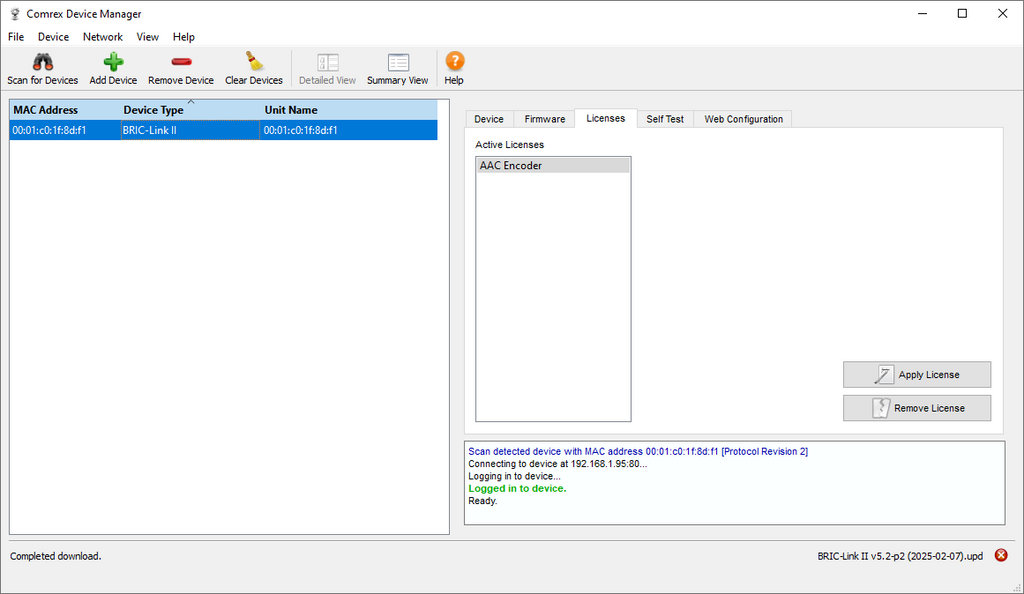Viewport: 1024px width, 594px height.
Task: Click the orange Help question mark icon
Action: (x=454, y=62)
